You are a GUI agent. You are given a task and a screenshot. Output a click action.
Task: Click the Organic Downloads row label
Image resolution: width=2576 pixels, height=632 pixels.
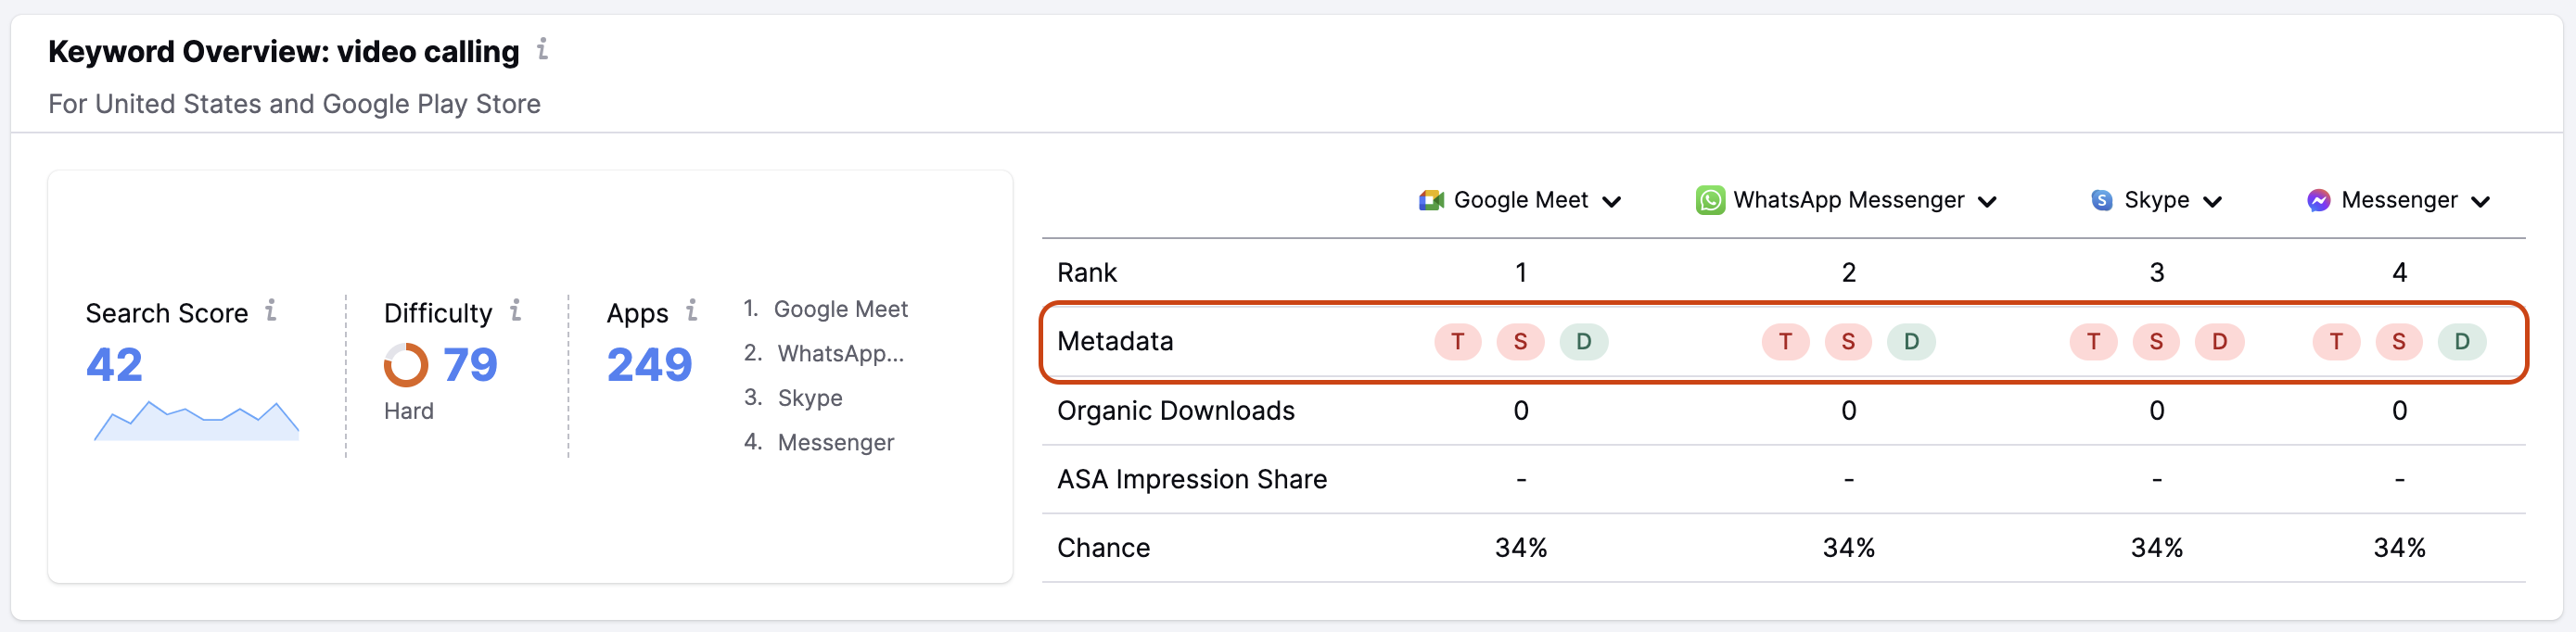[1176, 410]
